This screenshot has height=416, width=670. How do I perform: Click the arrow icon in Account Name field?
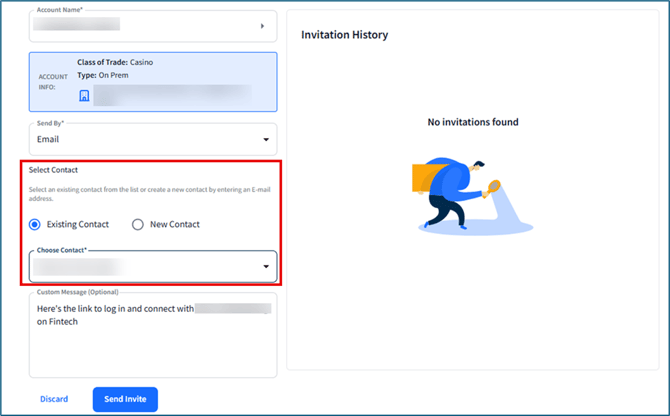click(263, 25)
